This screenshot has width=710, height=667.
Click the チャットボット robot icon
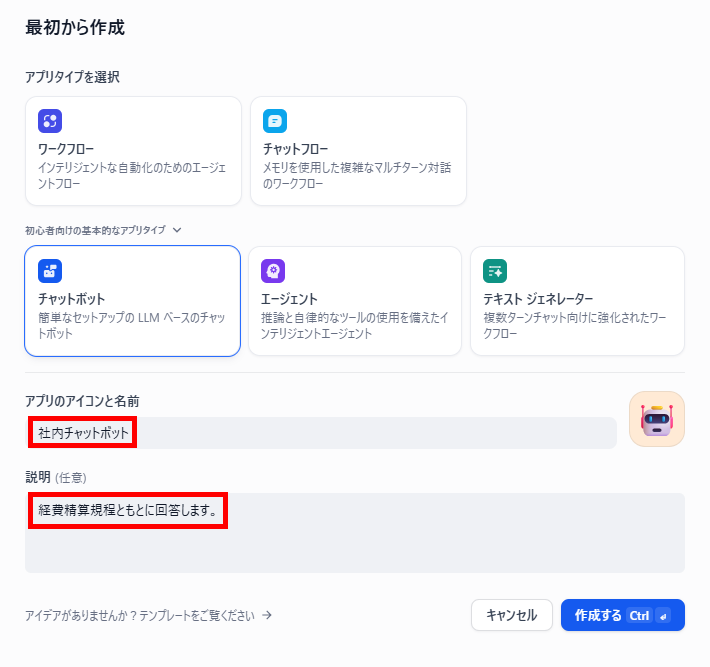pyautogui.click(x=50, y=271)
